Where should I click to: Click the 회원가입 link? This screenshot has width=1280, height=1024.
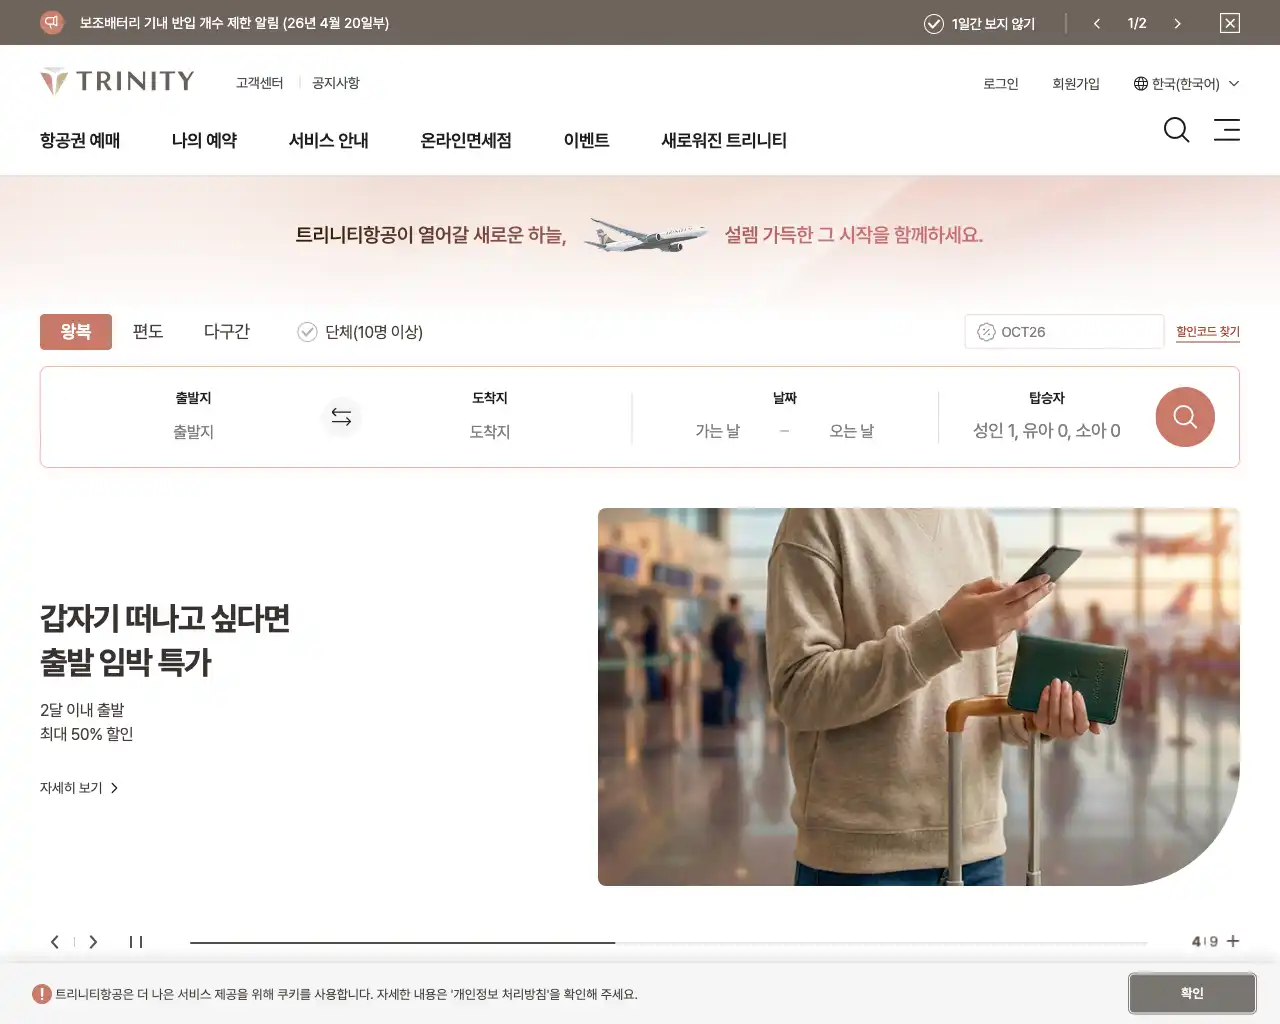click(x=1076, y=84)
